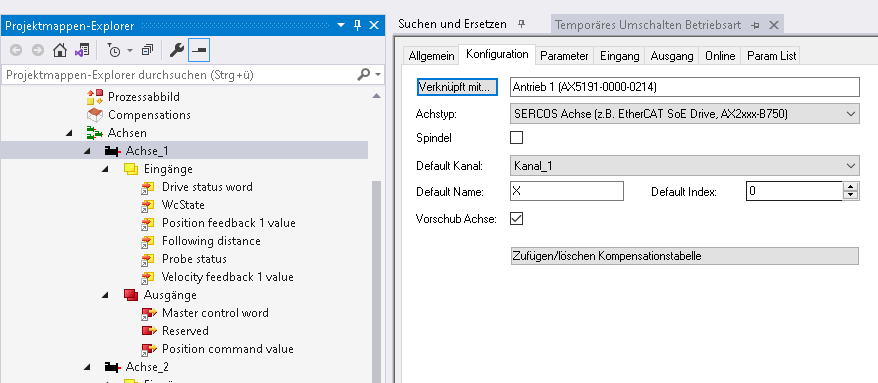878x383 pixels.
Task: Toggle the Preview Selected Items icon
Action: coord(199,50)
